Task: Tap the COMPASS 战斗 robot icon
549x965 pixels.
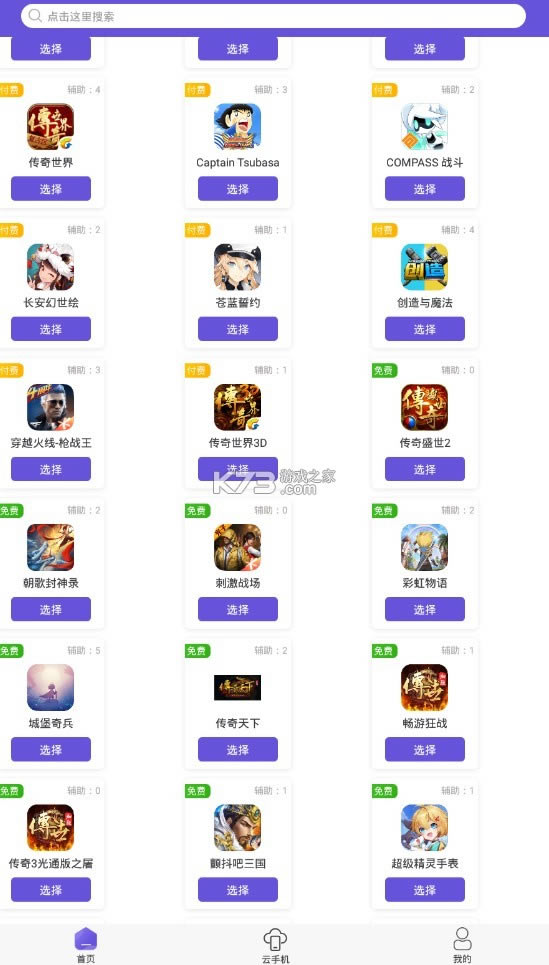Action: (x=425, y=127)
